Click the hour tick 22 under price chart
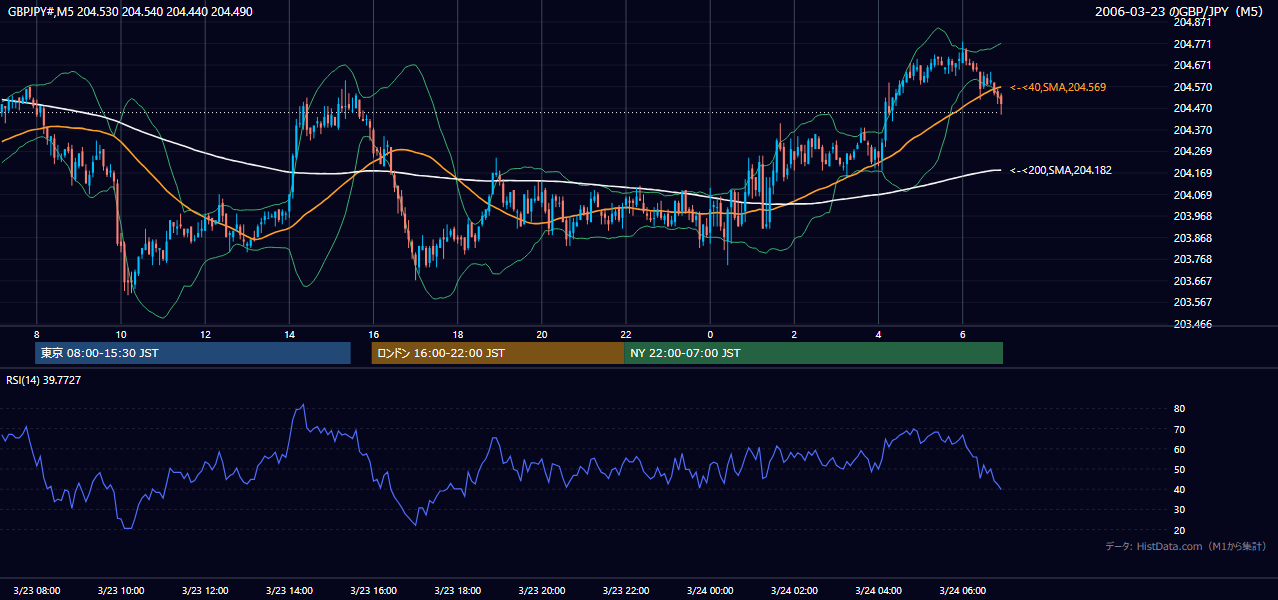 coord(625,334)
